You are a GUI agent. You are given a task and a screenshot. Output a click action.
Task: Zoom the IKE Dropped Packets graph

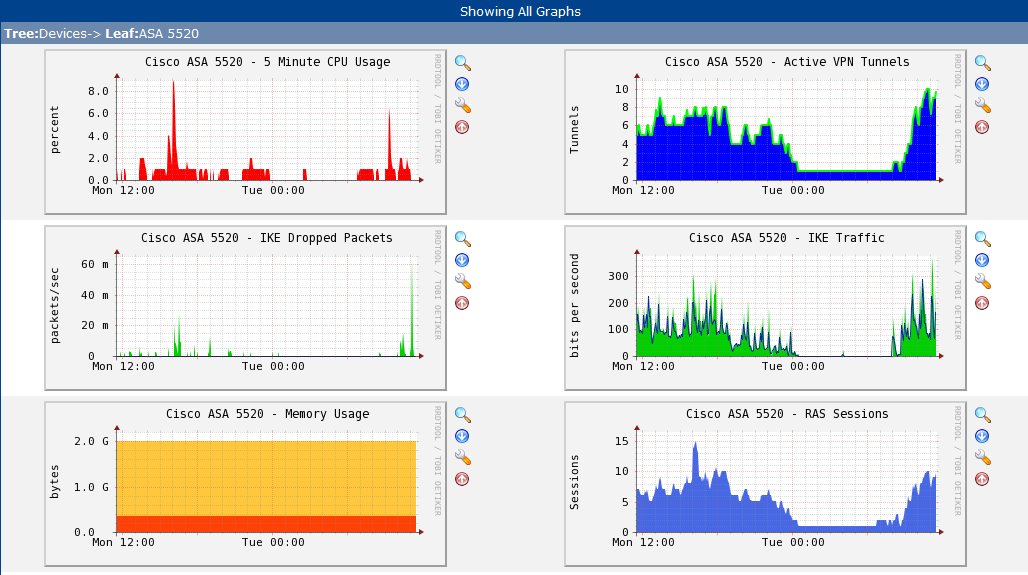(x=463, y=239)
